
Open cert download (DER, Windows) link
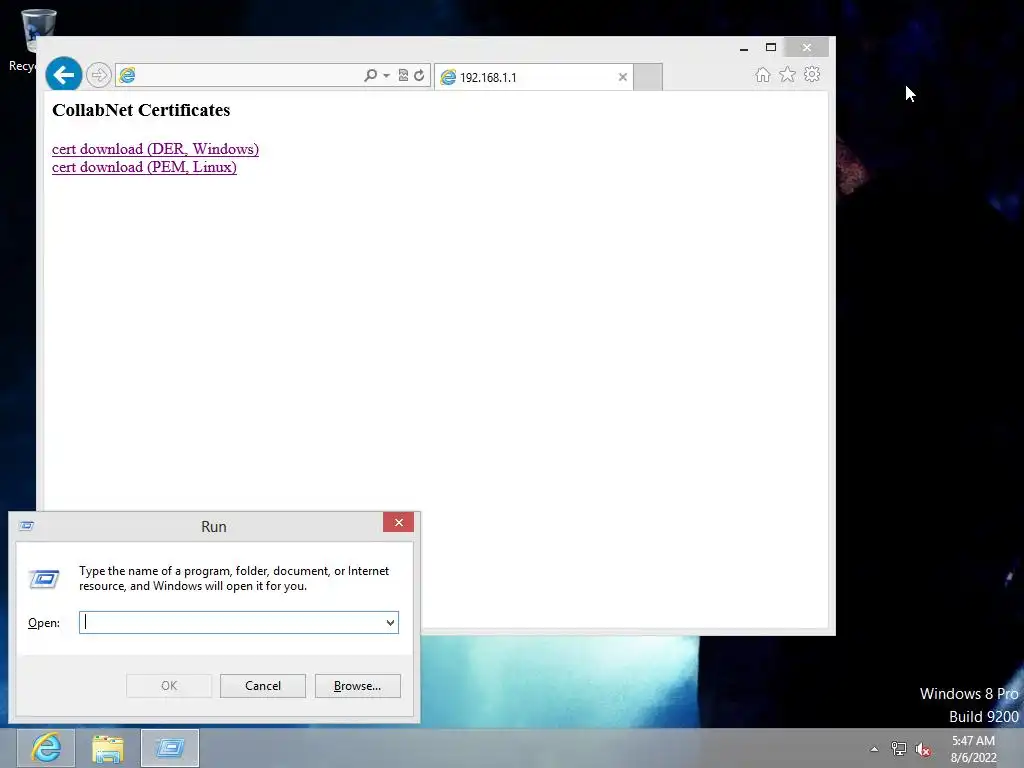tap(155, 149)
